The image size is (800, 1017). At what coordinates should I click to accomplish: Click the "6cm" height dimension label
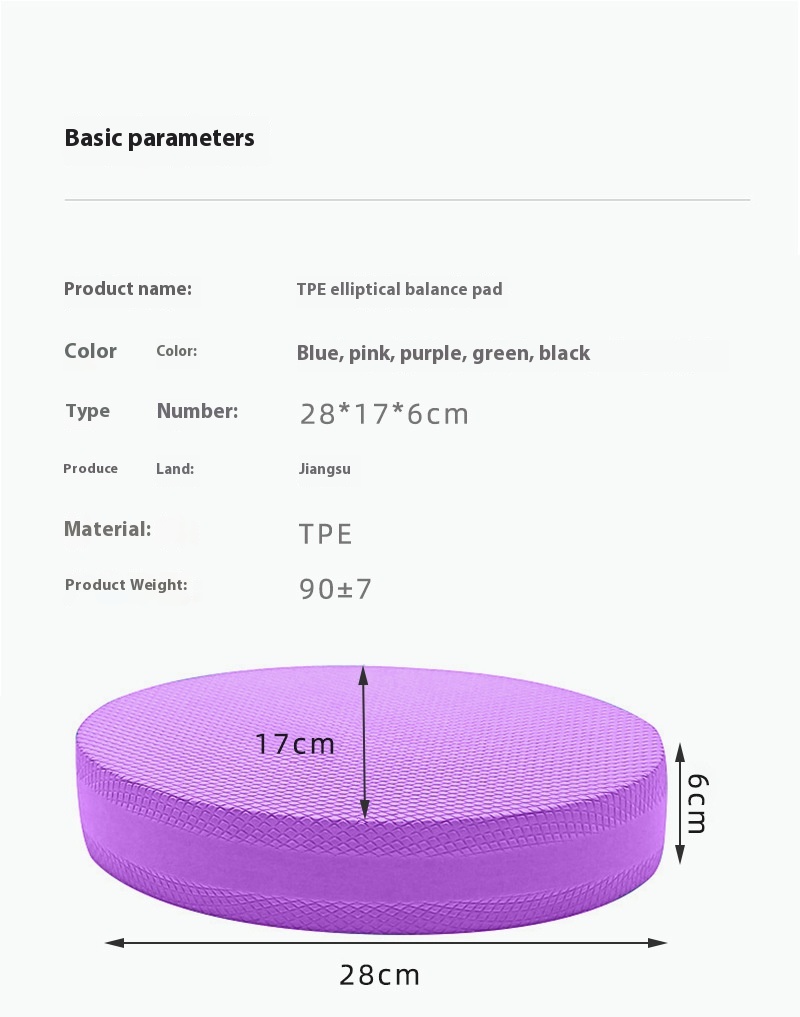697,803
